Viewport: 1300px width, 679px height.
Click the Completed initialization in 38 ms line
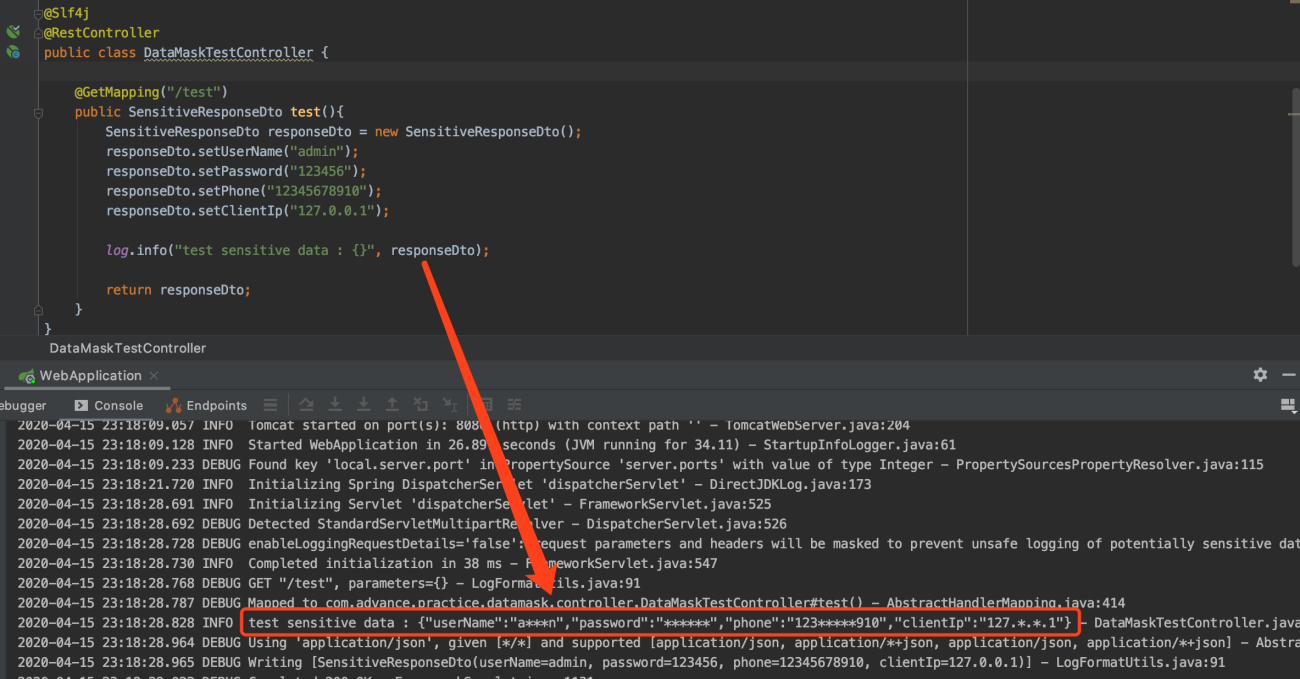(x=367, y=563)
